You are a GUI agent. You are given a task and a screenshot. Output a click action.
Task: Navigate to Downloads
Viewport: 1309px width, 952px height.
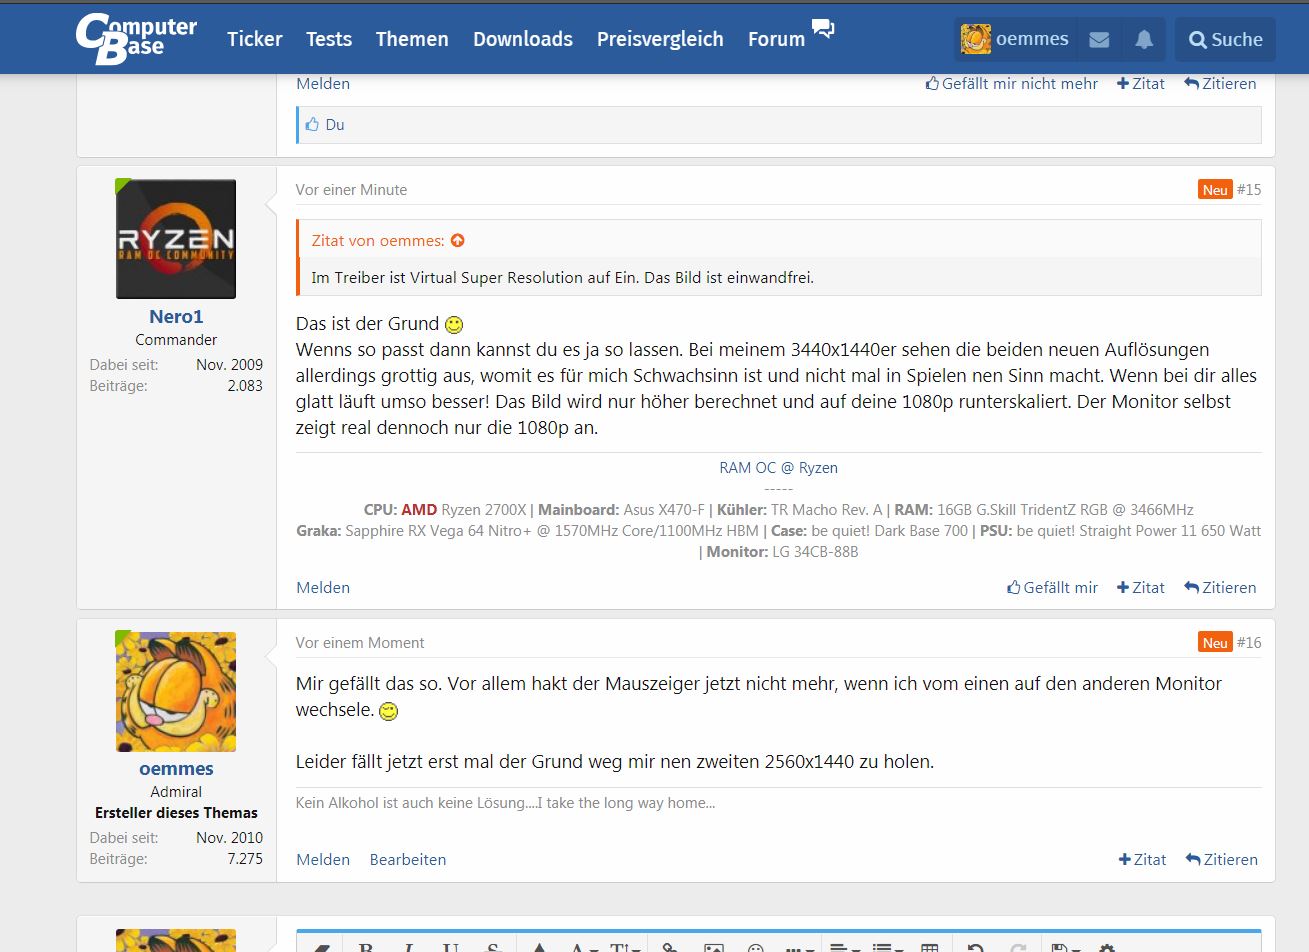(x=523, y=39)
